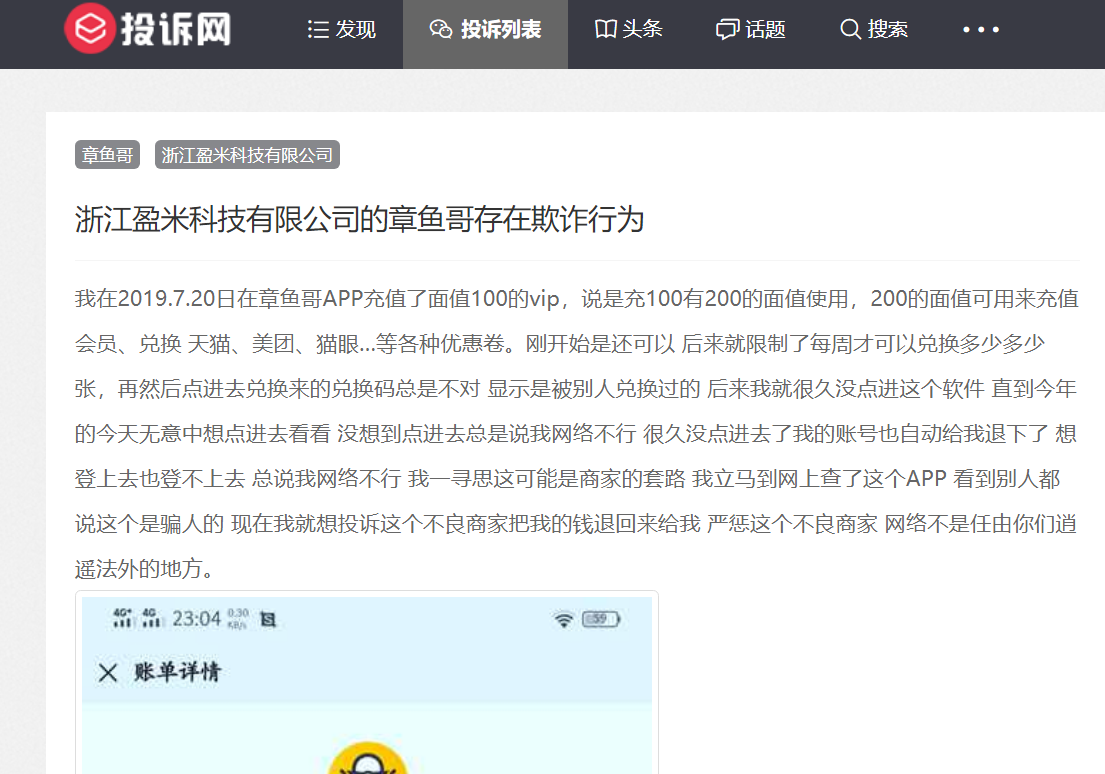Open the 头条 section
This screenshot has width=1105, height=774.
coord(629,30)
